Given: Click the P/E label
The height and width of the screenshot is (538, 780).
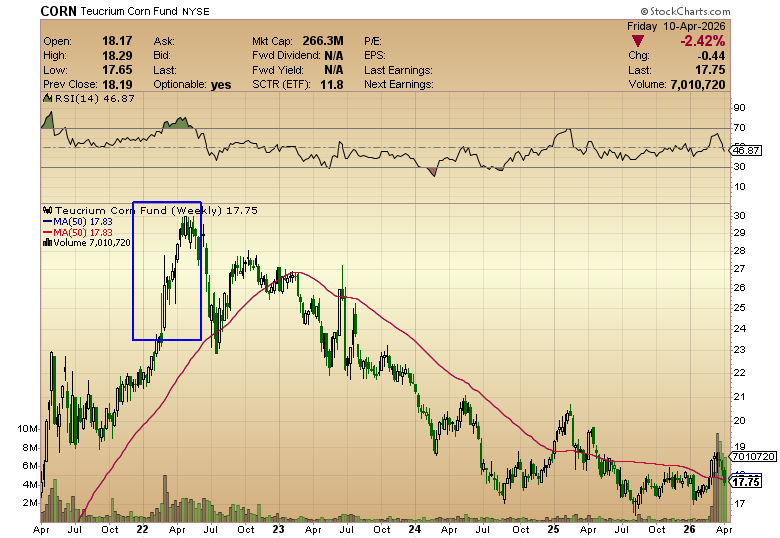Looking at the screenshot, I should tap(373, 41).
